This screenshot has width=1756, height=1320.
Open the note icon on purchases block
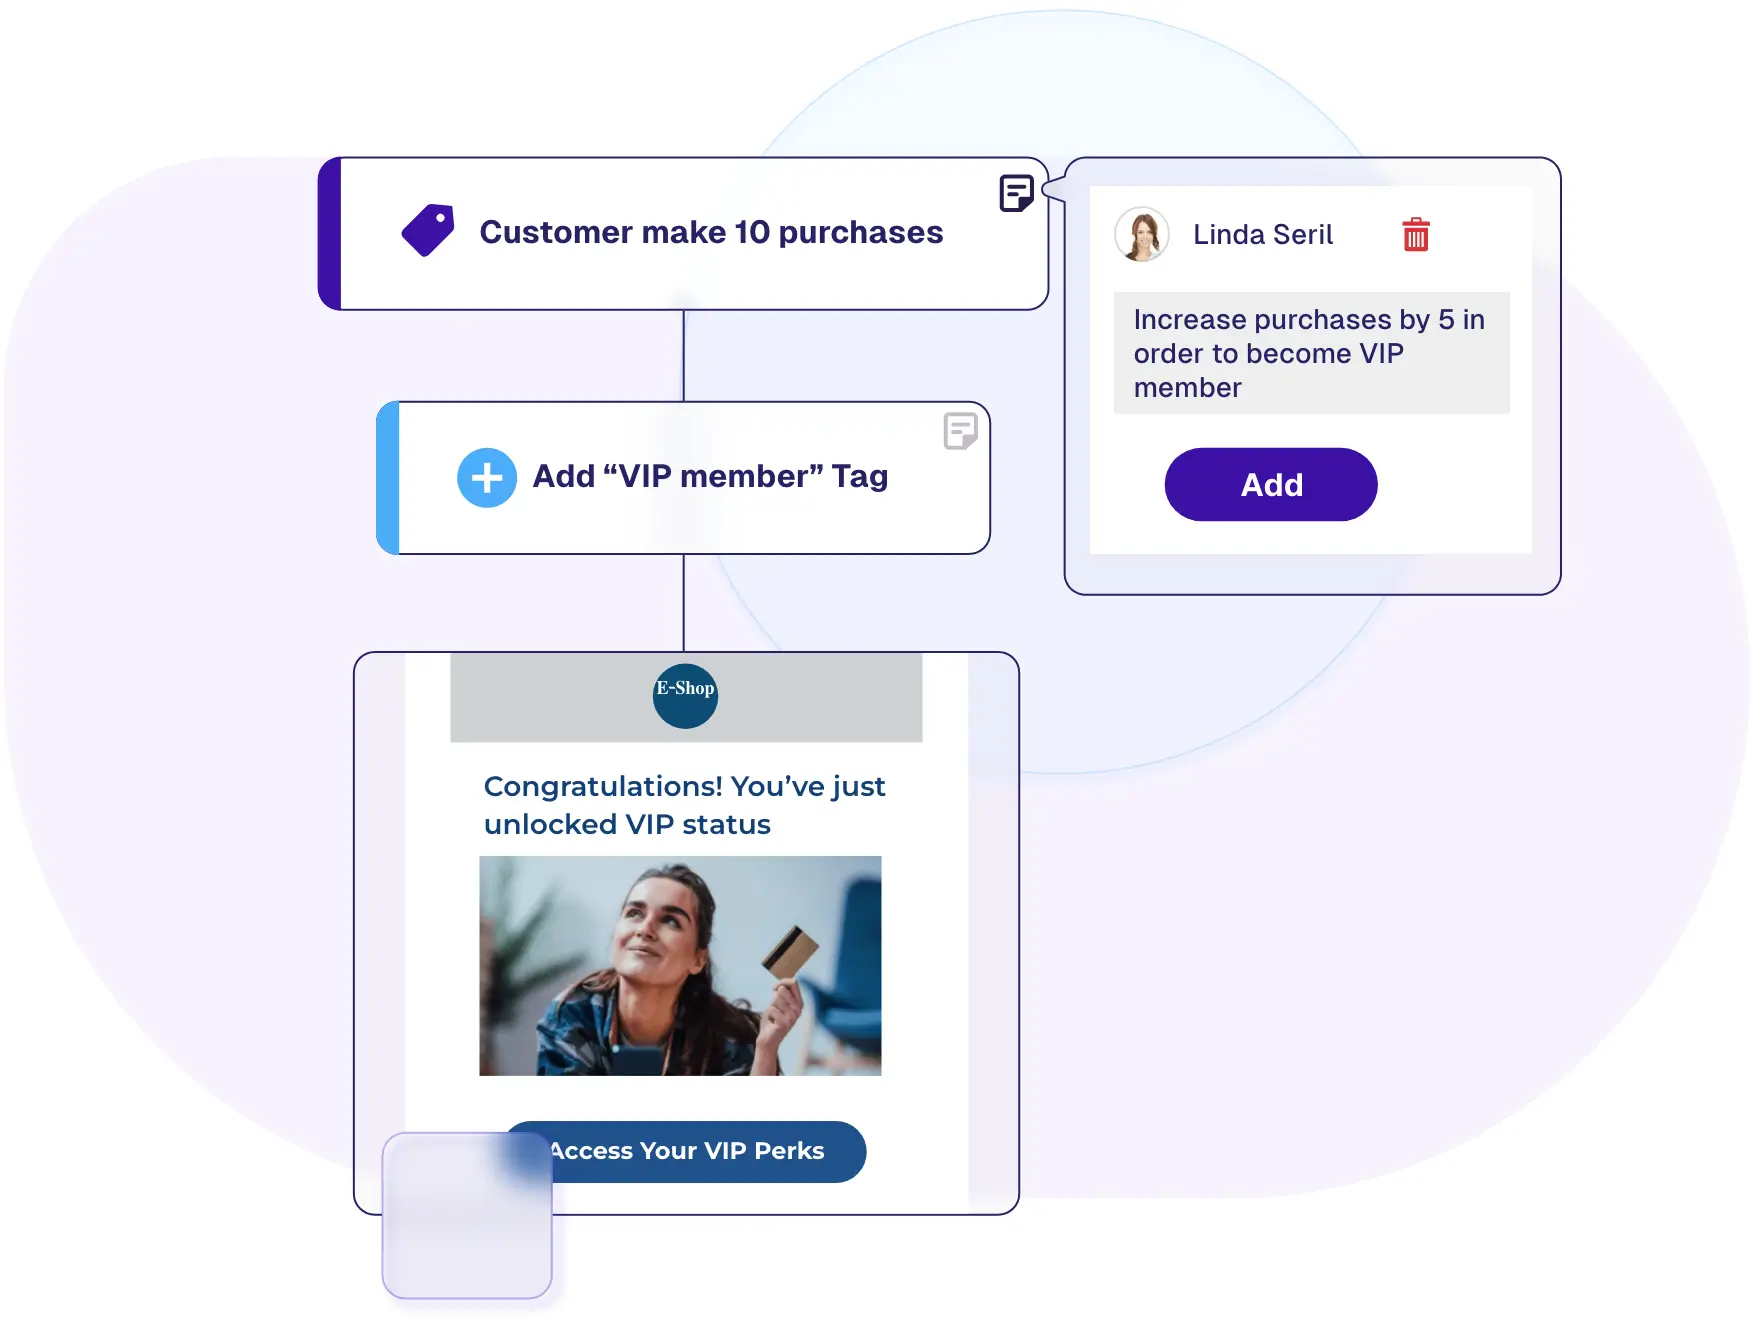click(1016, 192)
